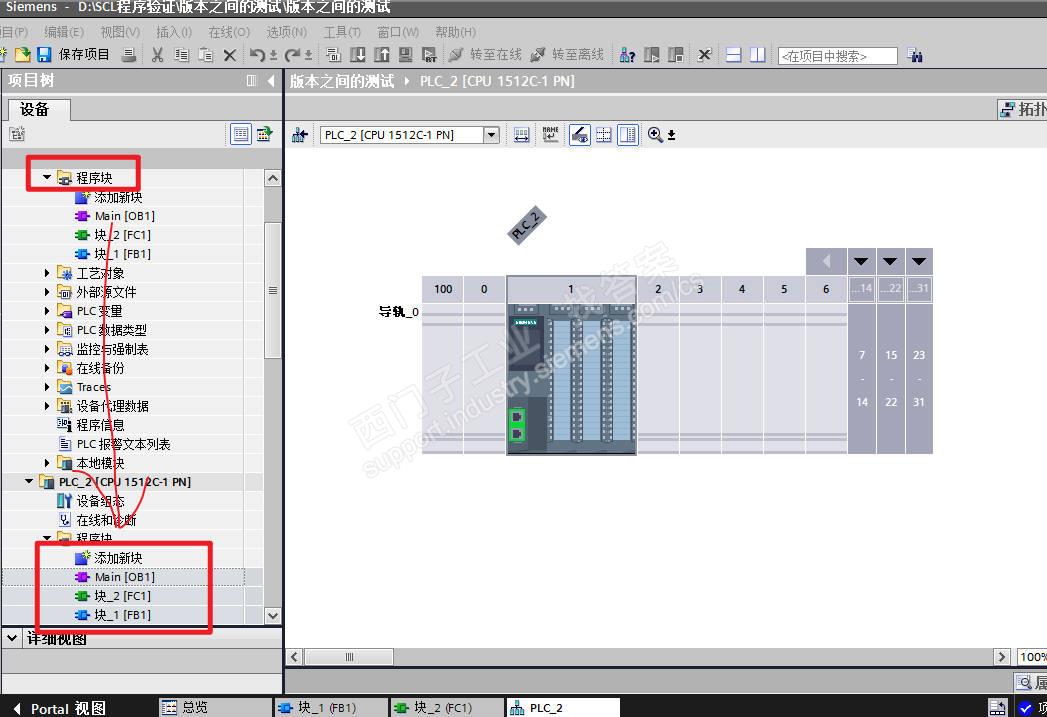
Task: Open the 插入(I) menu
Action: tap(174, 32)
